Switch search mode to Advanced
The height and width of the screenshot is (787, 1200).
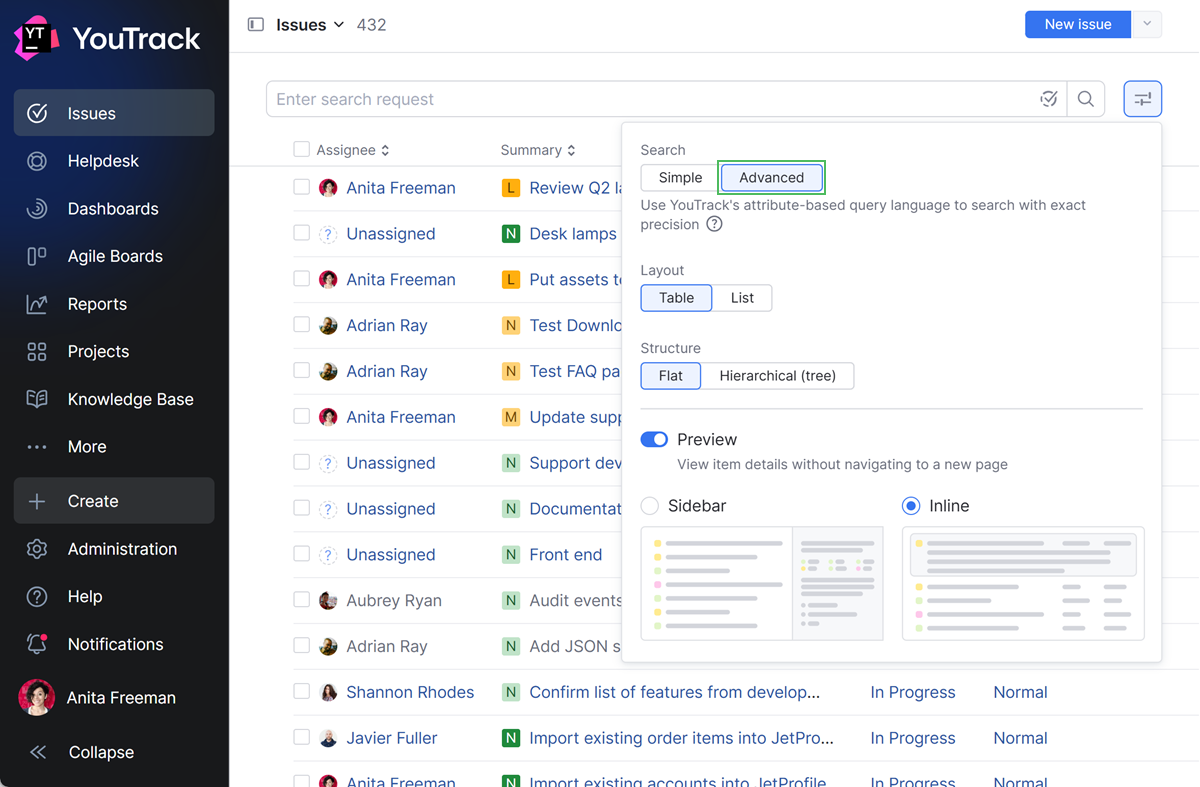(x=771, y=178)
